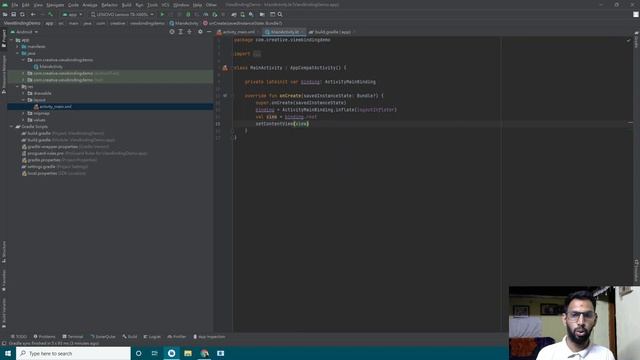Collapse the res folder
The height and width of the screenshot is (360, 640).
pos(18,87)
